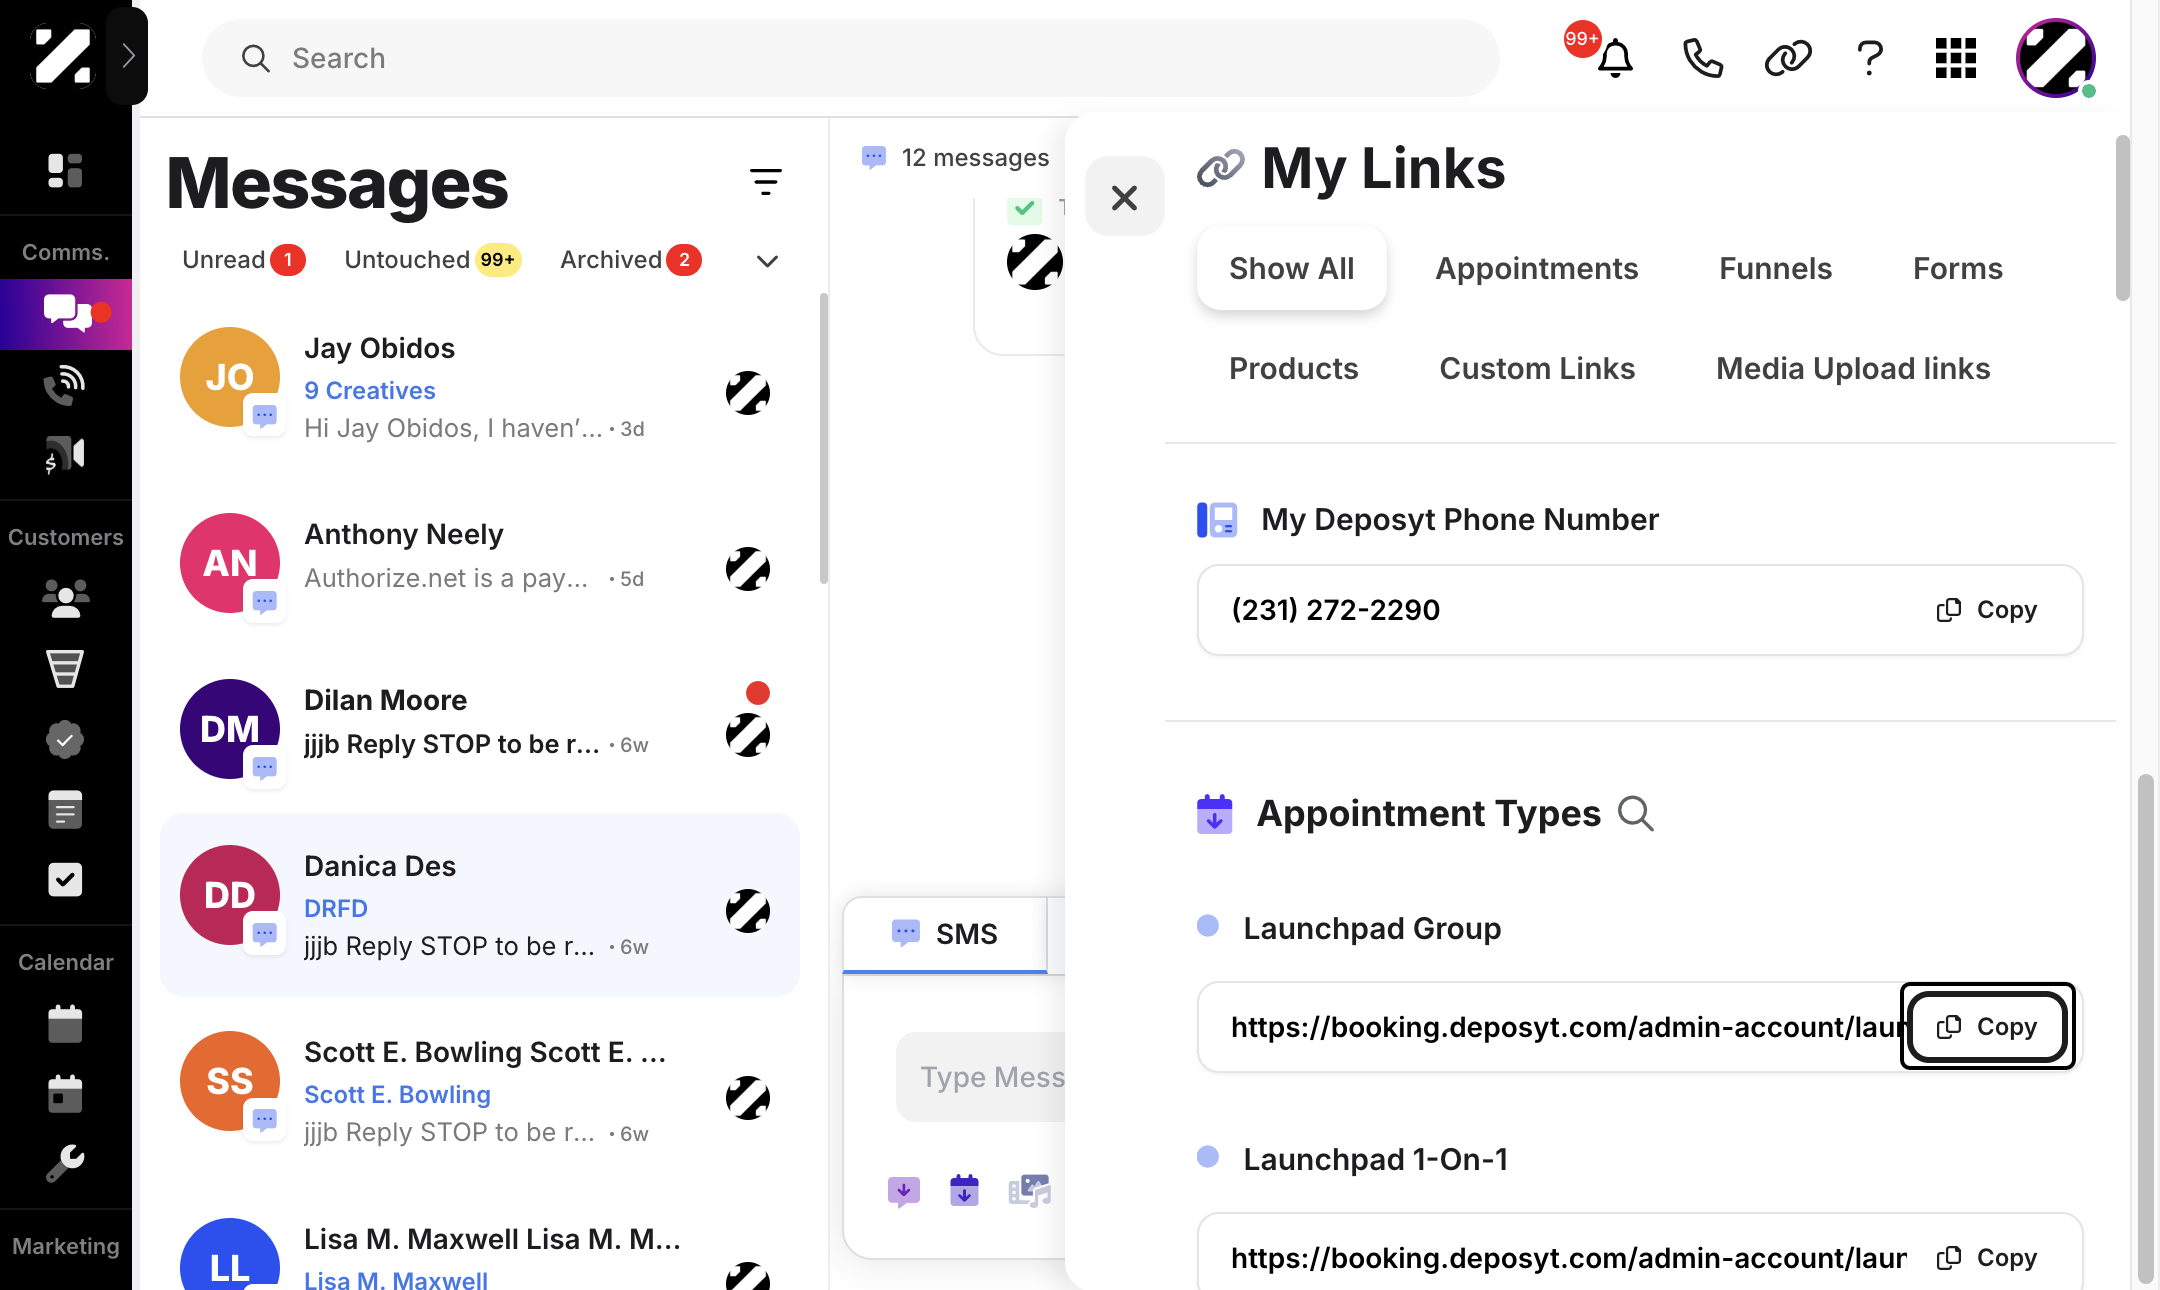Viewport: 2160px width, 1290px height.
Task: Close the My Links panel
Action: [x=1124, y=197]
